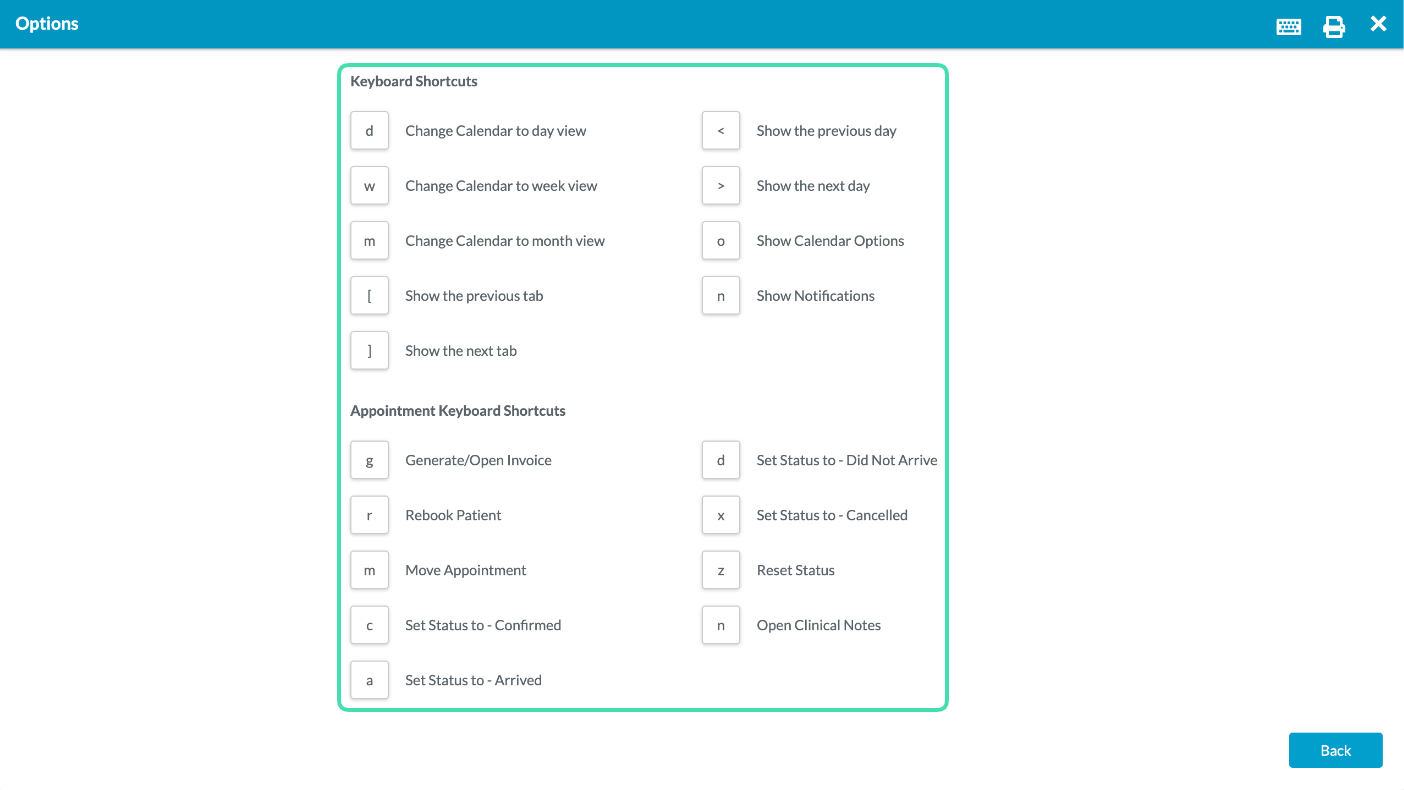The image size is (1404, 790).
Task: Click the 'm' key for month view
Action: tap(369, 241)
